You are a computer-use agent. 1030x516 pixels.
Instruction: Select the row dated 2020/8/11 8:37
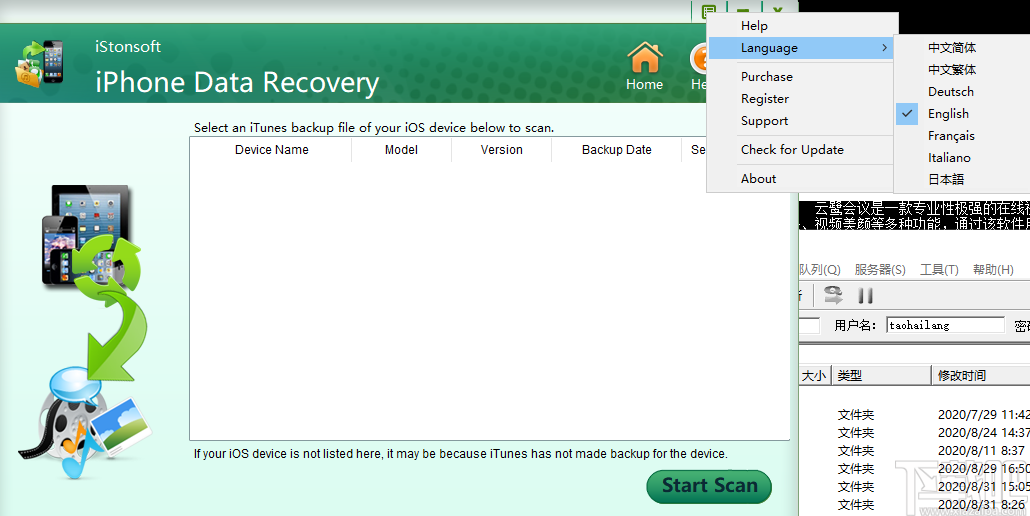point(914,451)
